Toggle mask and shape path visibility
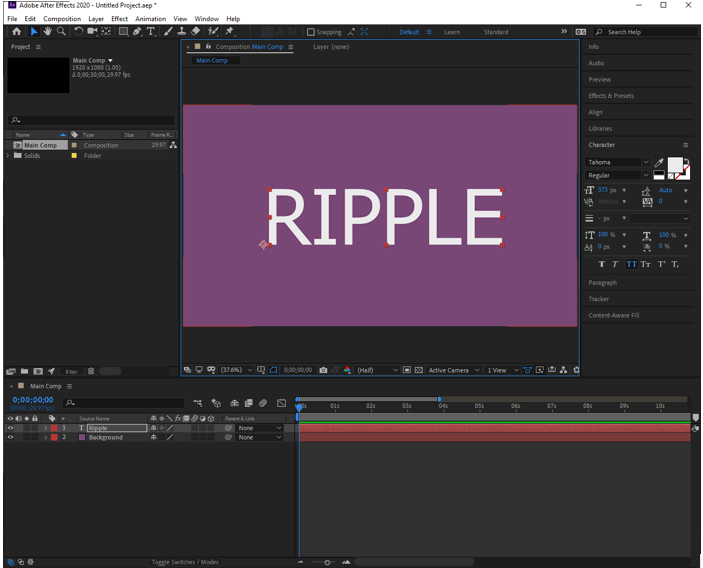Image resolution: width=703 pixels, height=568 pixels. coord(273,370)
